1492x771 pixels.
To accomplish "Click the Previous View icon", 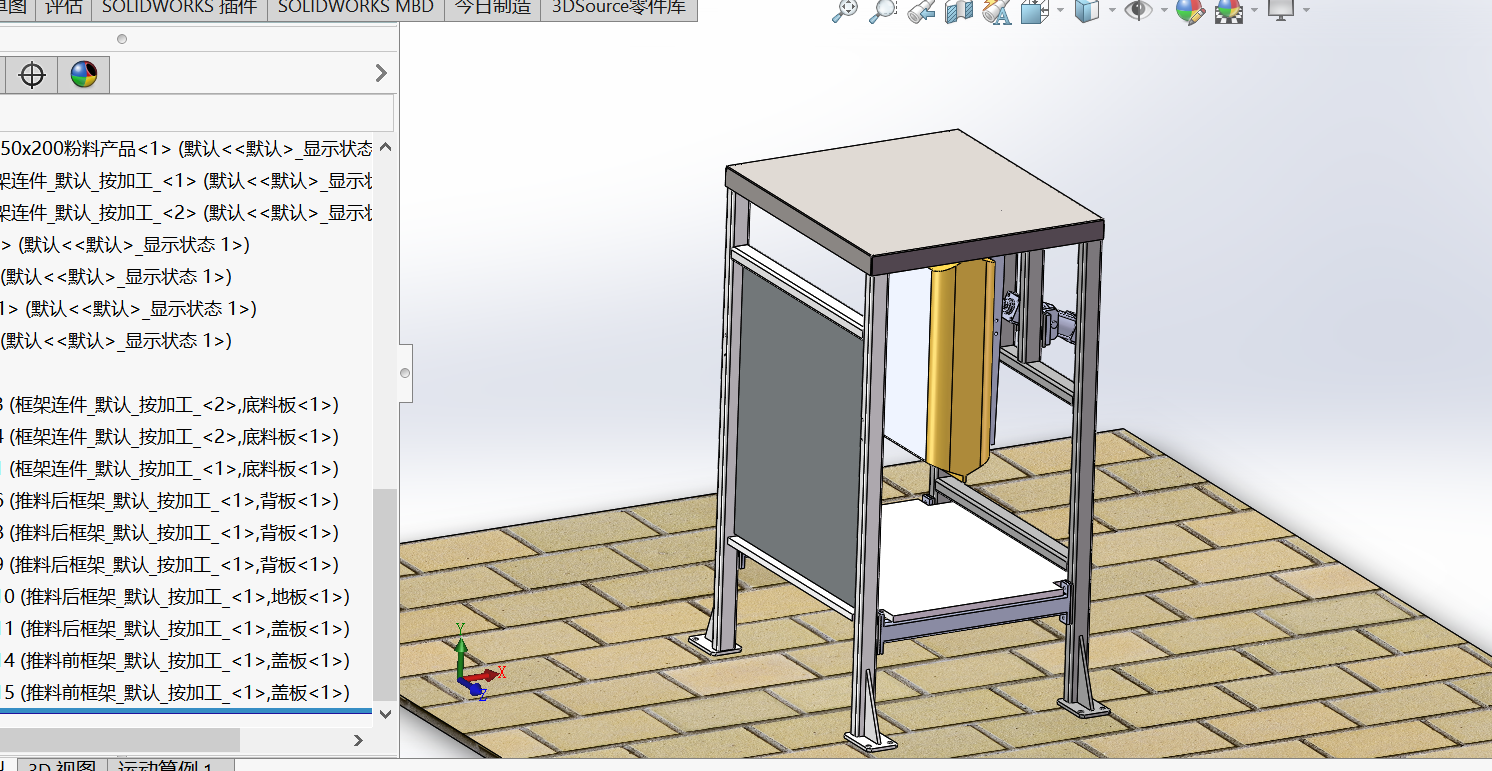I will pos(921,11).
